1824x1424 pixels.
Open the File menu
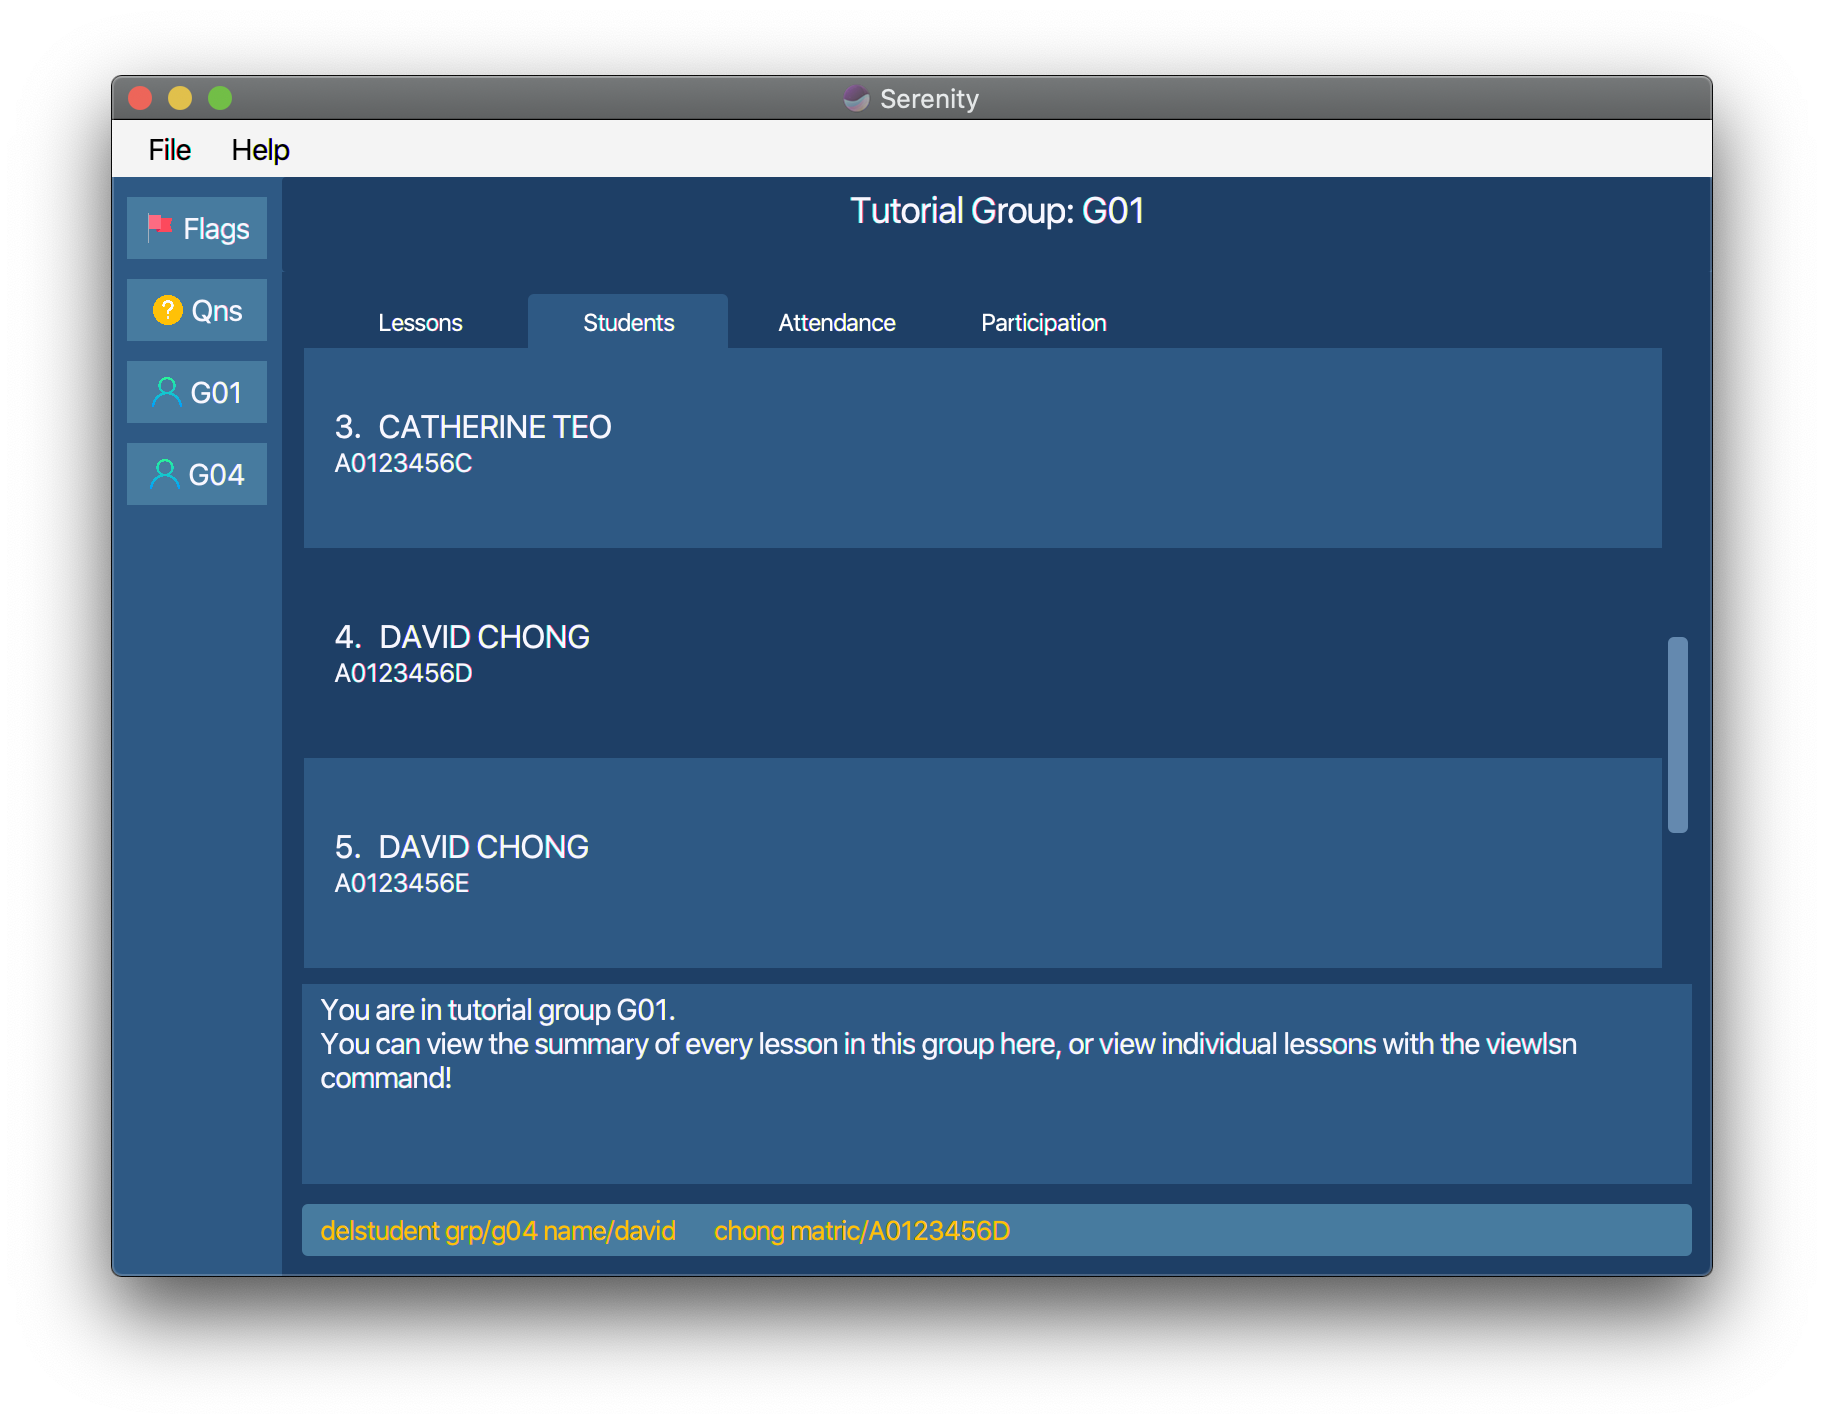coord(169,149)
